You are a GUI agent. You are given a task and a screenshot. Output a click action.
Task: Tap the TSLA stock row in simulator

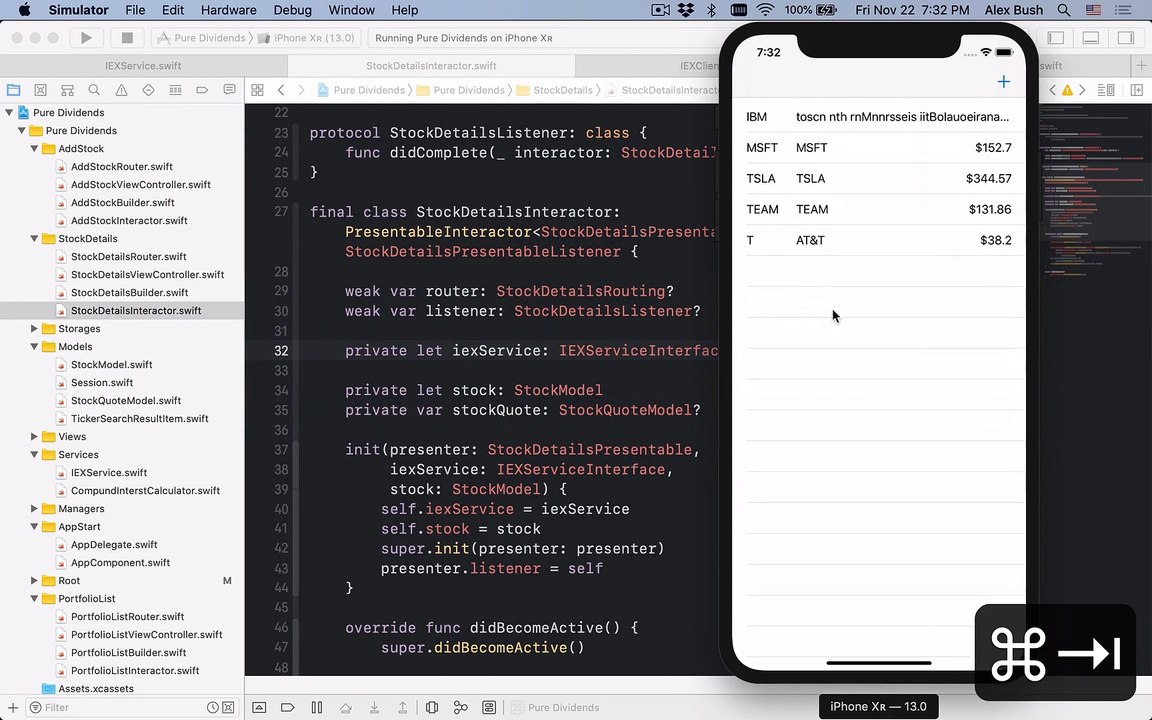[879, 179]
